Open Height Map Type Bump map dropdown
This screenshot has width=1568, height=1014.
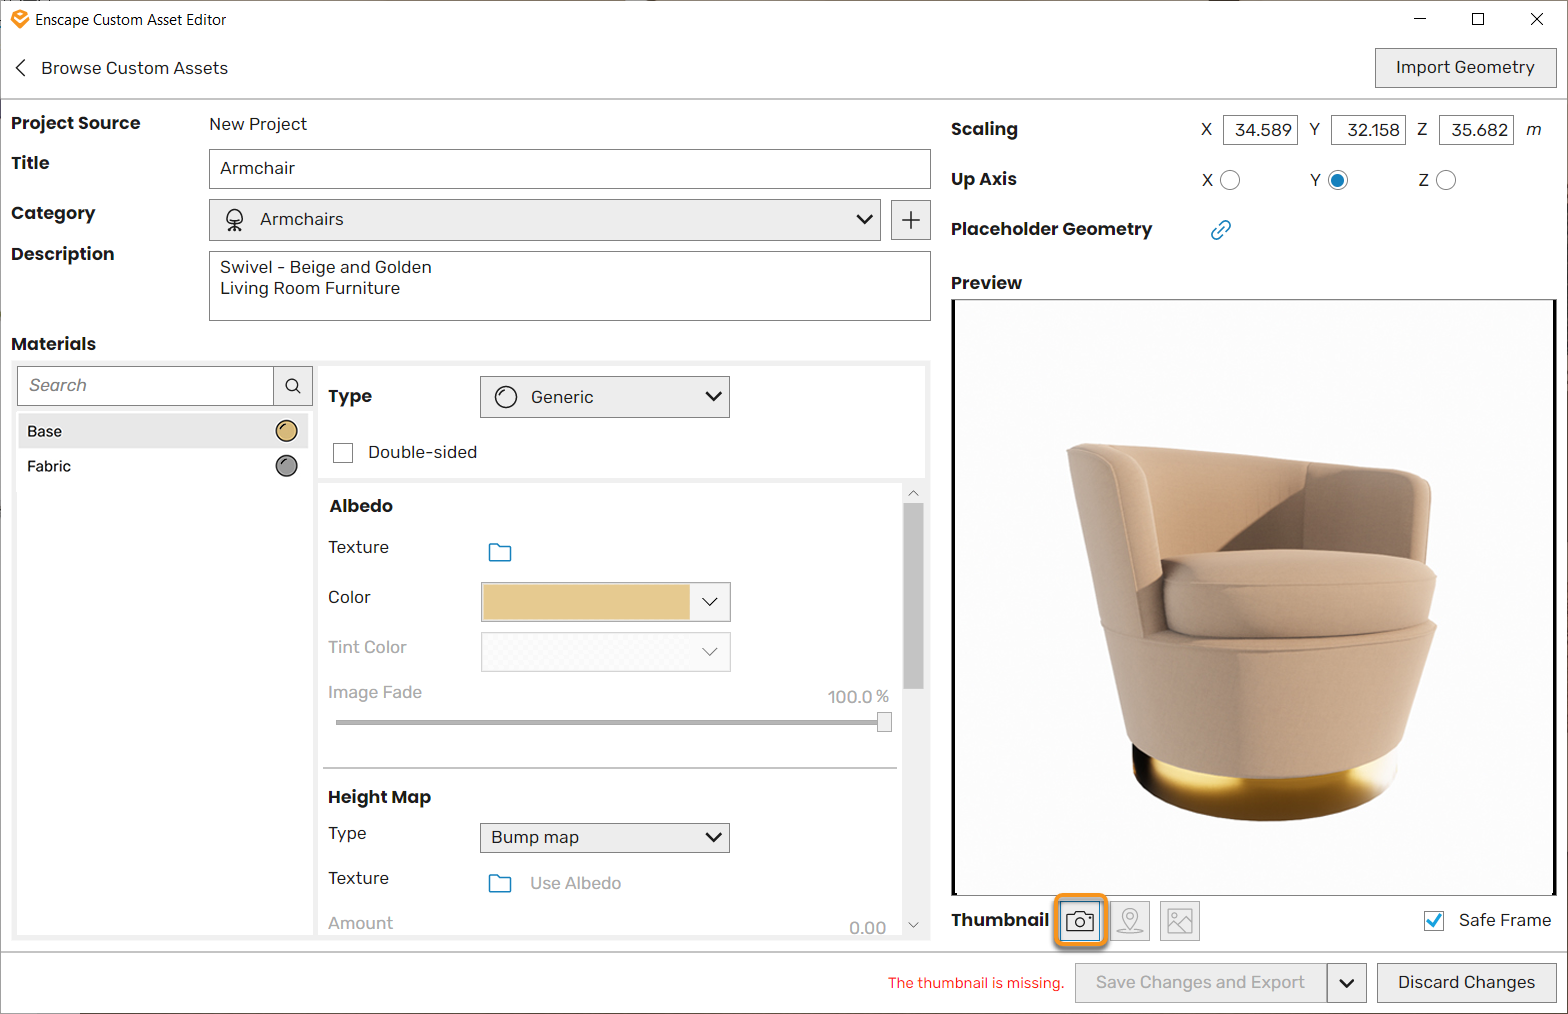[605, 838]
